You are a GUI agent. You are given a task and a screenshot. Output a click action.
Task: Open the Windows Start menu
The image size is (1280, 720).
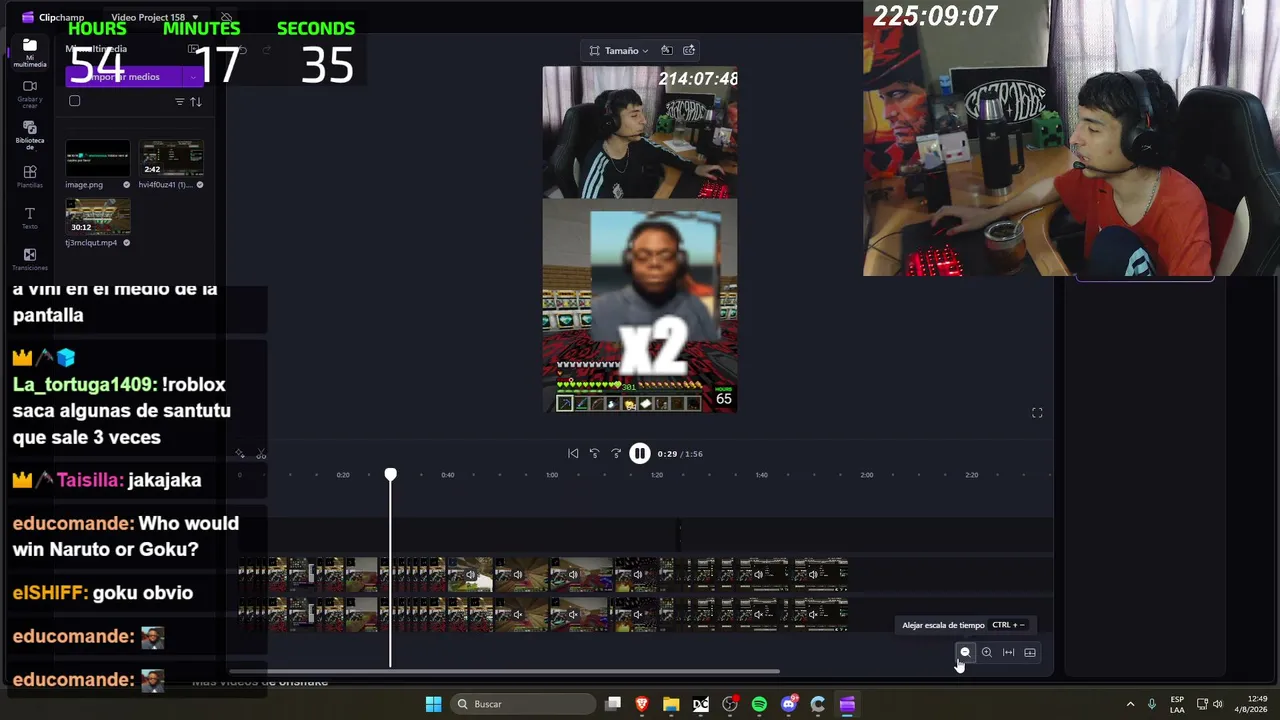(x=433, y=704)
